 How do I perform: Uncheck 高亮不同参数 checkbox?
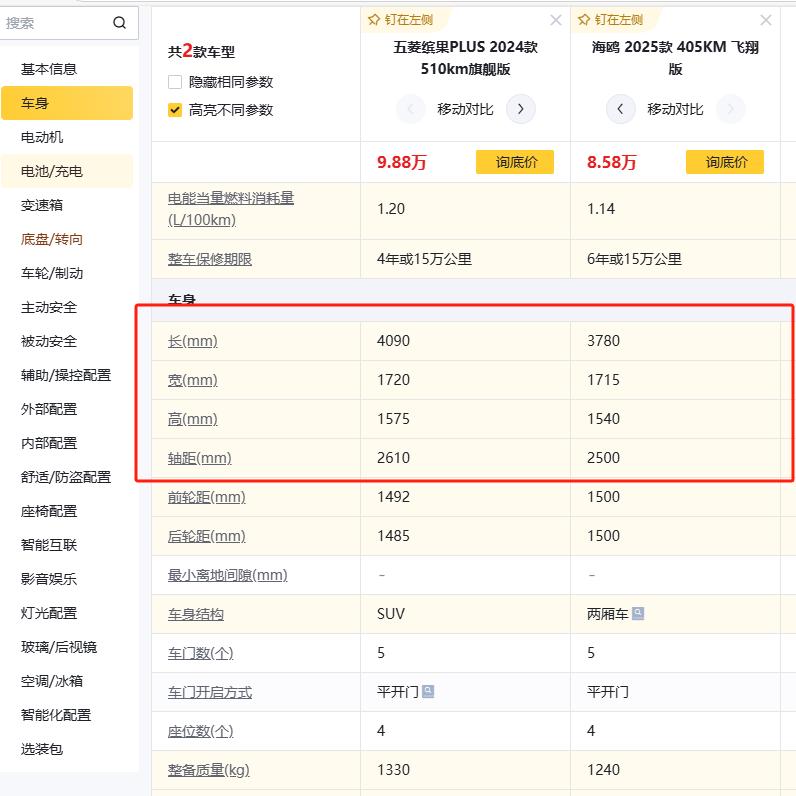[x=175, y=110]
